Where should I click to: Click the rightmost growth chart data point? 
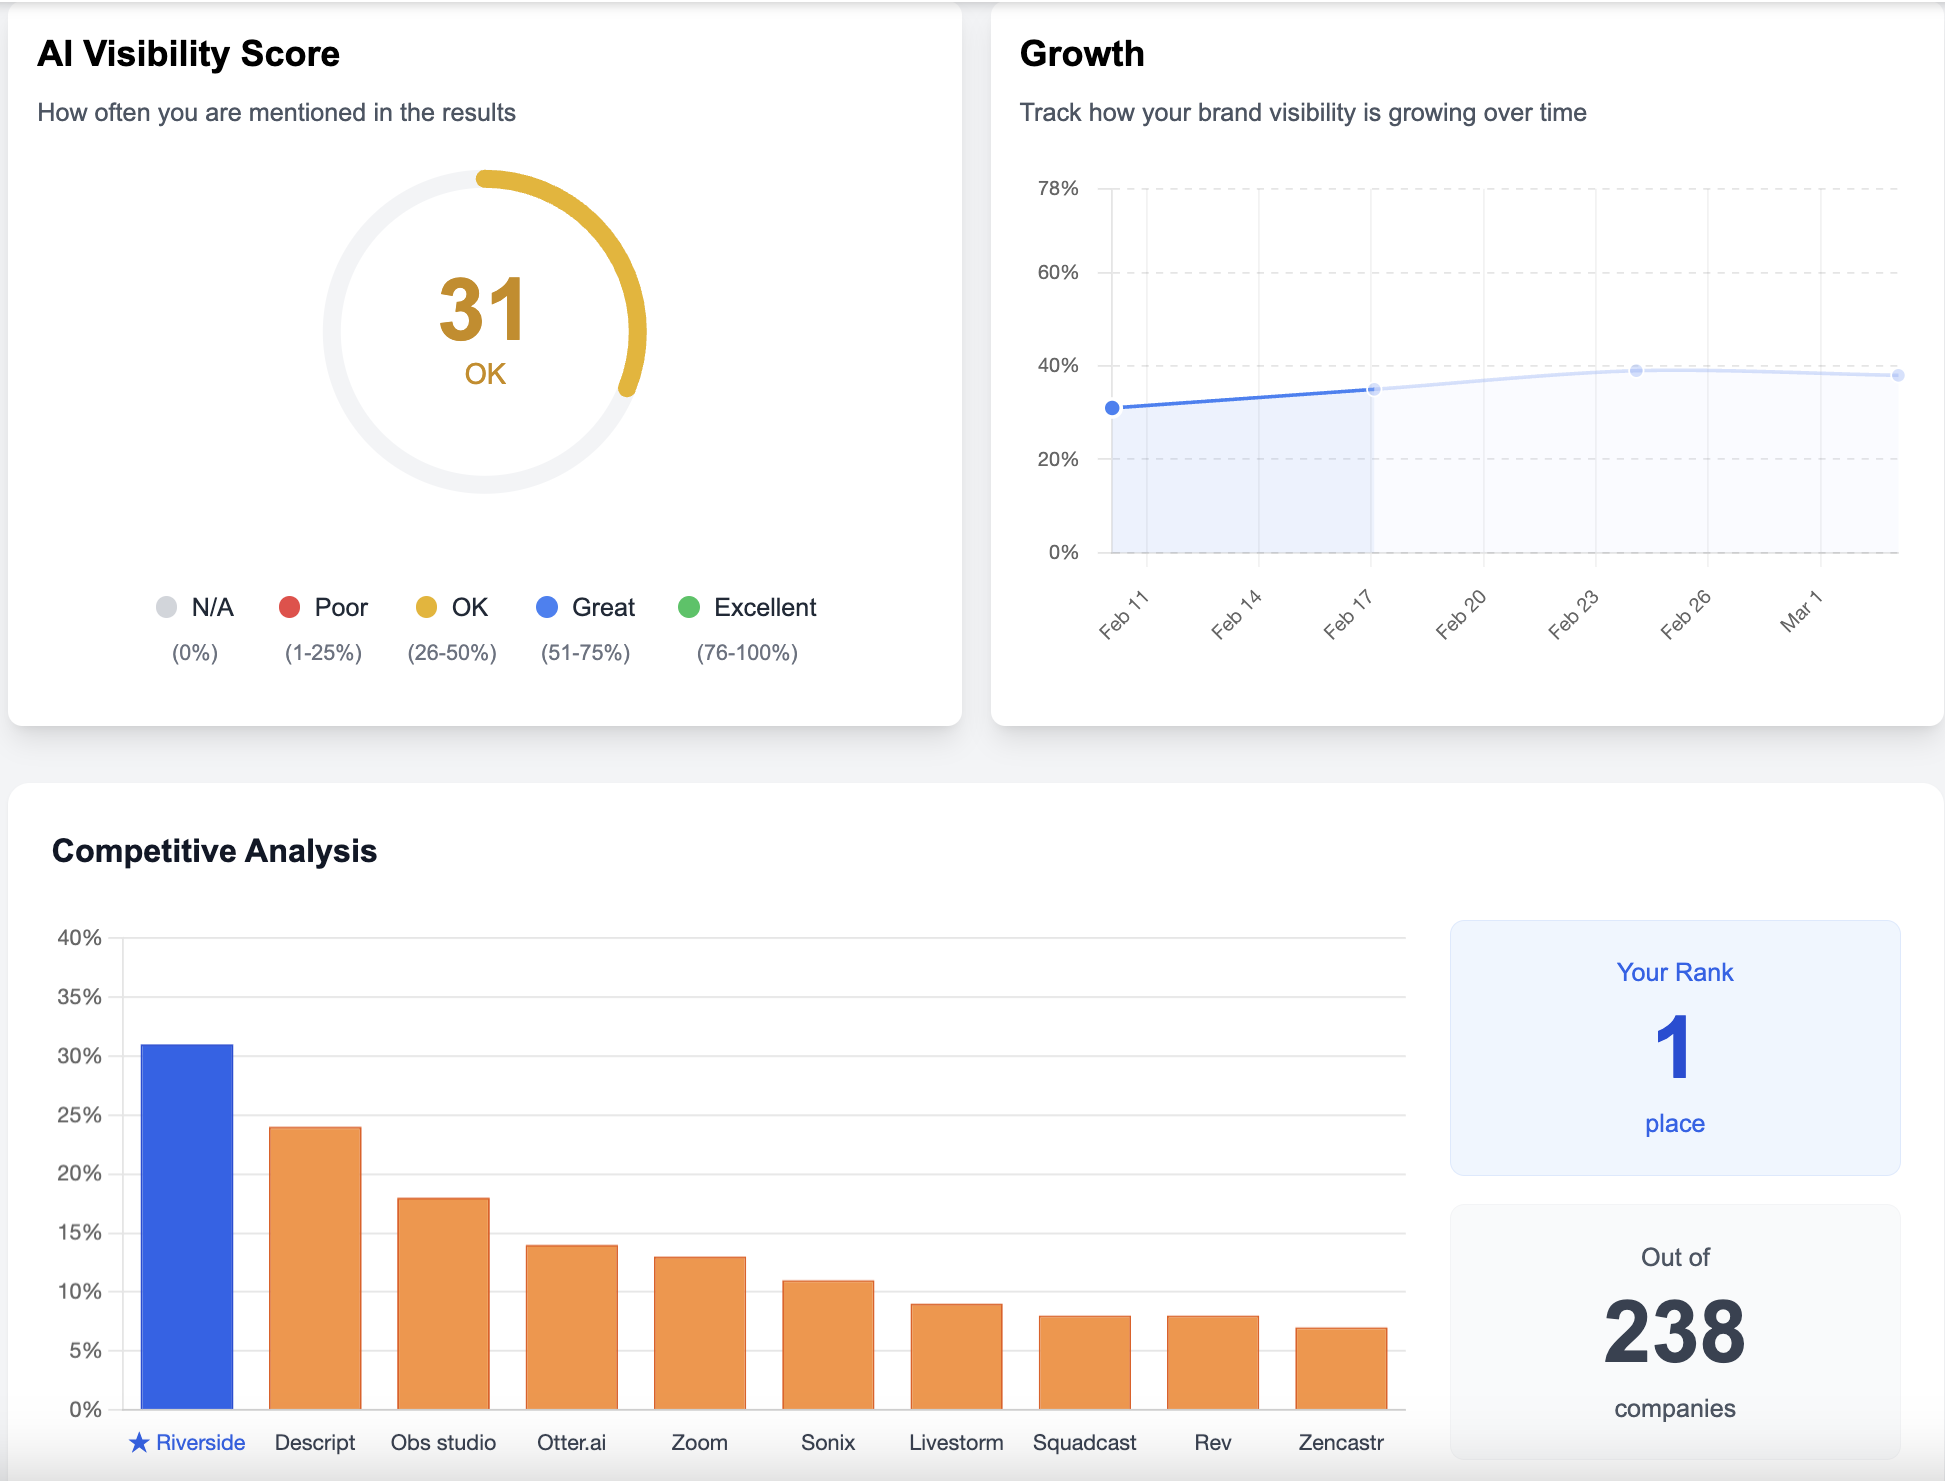click(1898, 375)
